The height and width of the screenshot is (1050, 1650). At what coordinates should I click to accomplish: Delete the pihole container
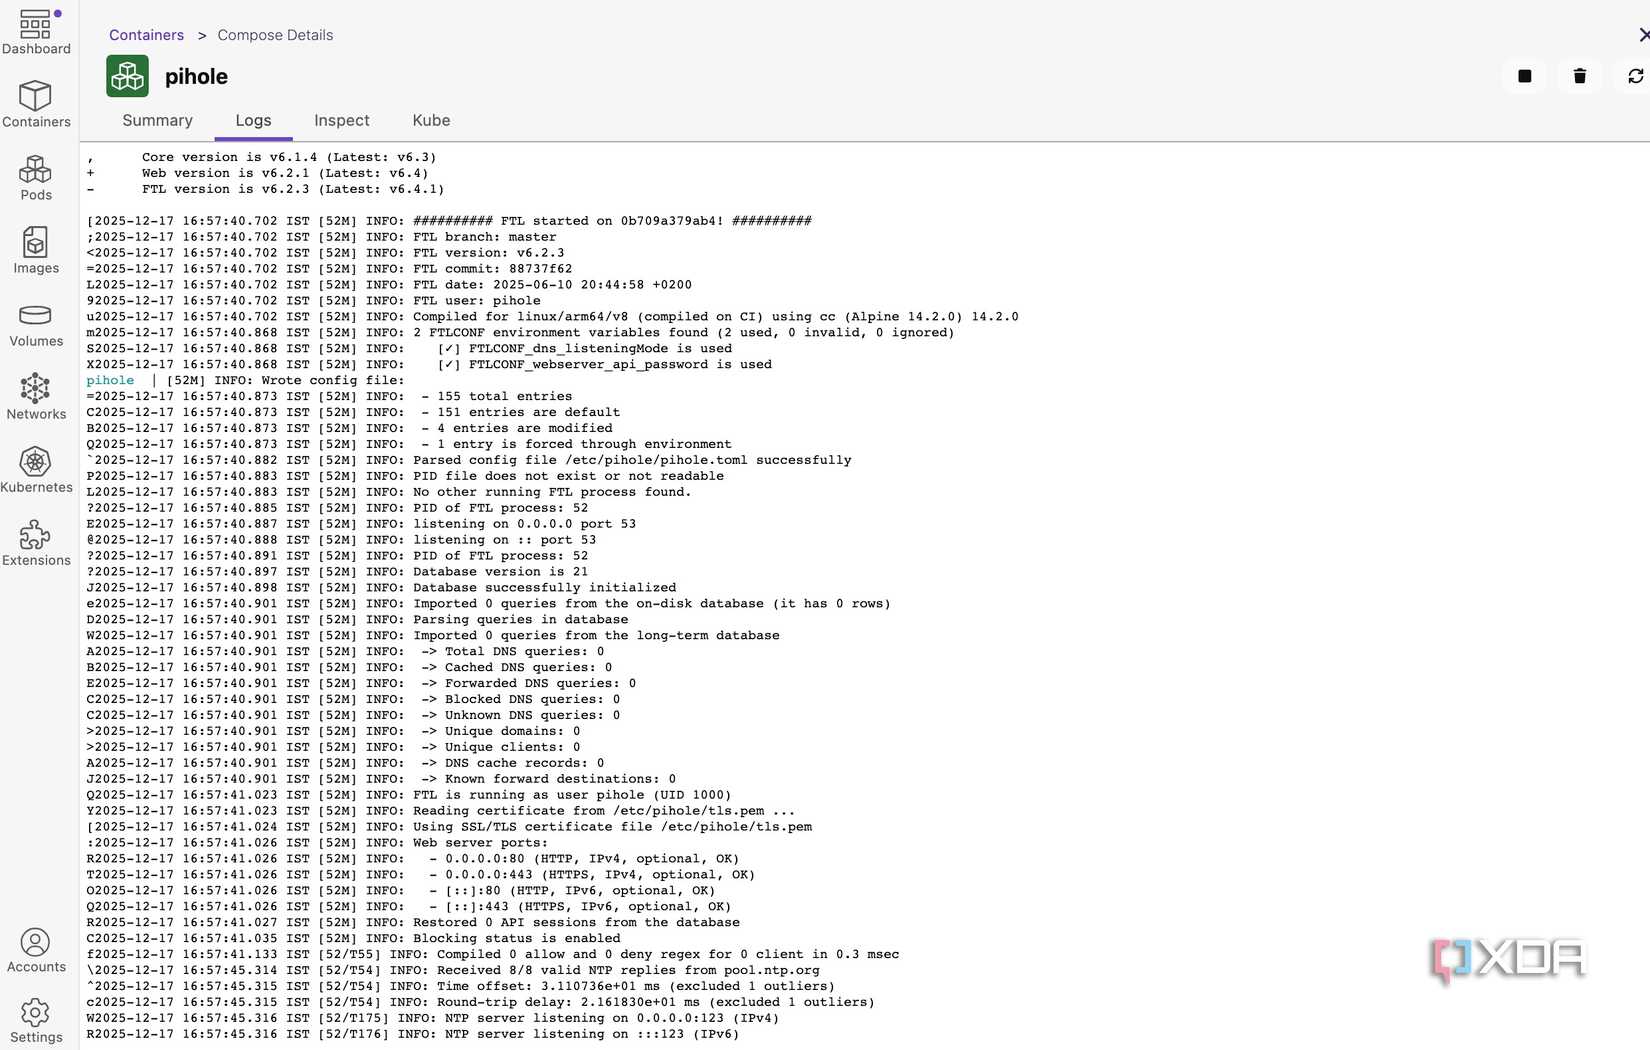pos(1579,76)
